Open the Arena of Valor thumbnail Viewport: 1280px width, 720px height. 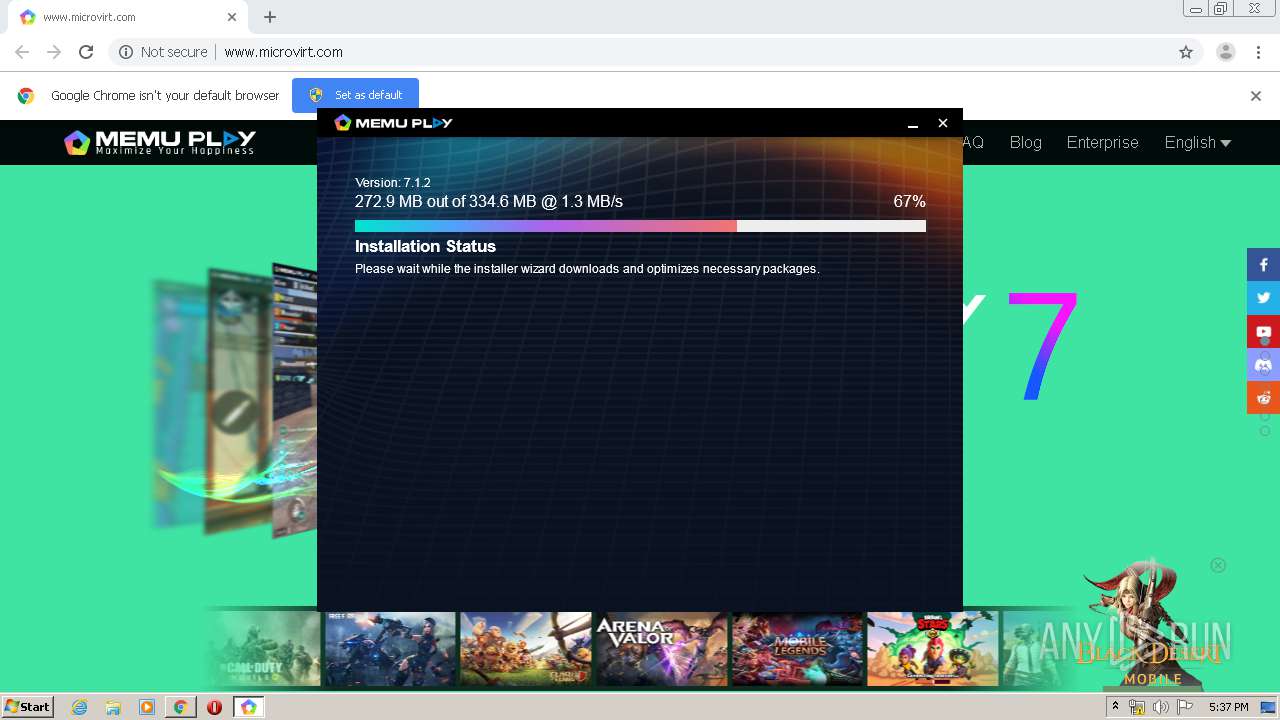tap(661, 648)
